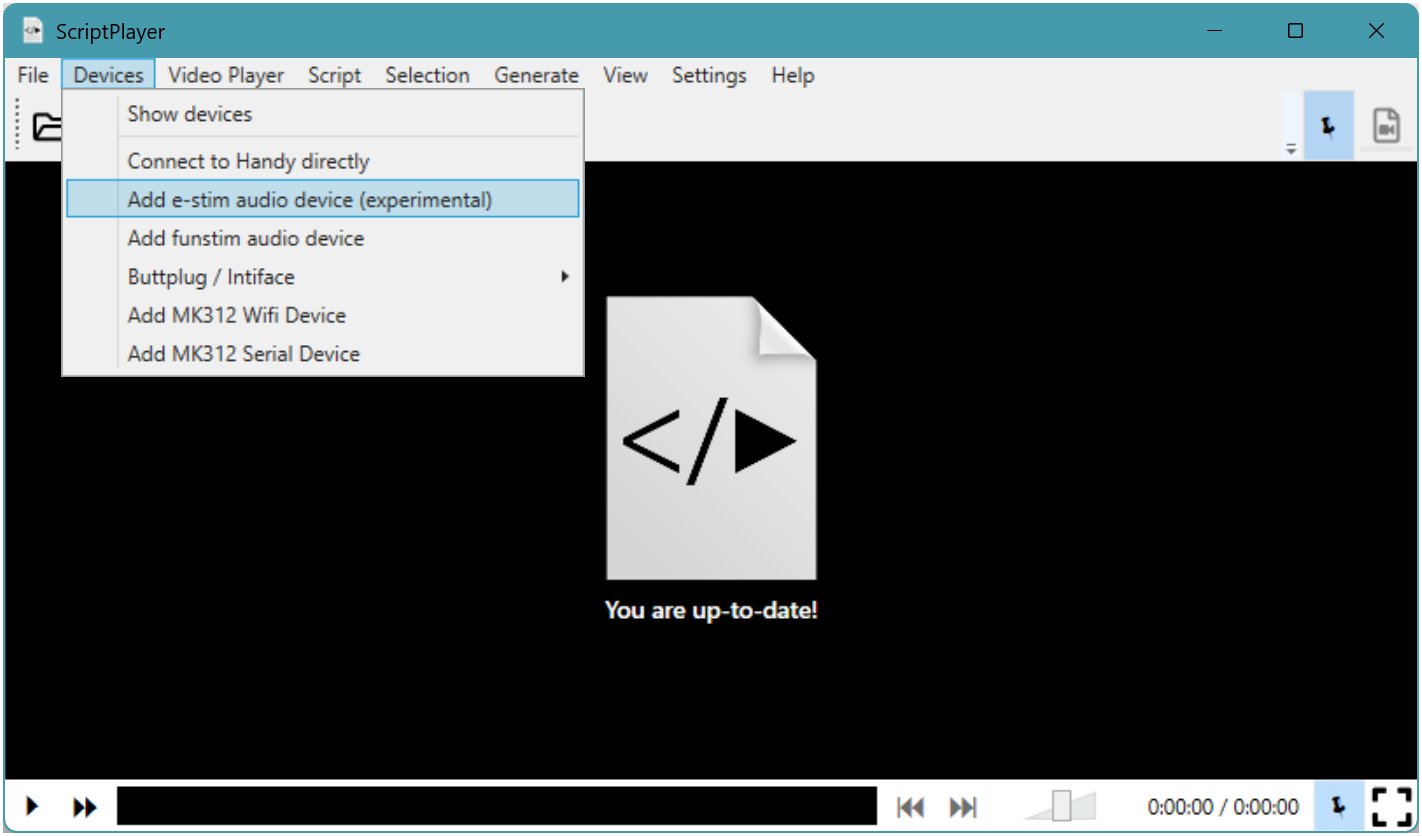Select Show devices

tap(322, 114)
